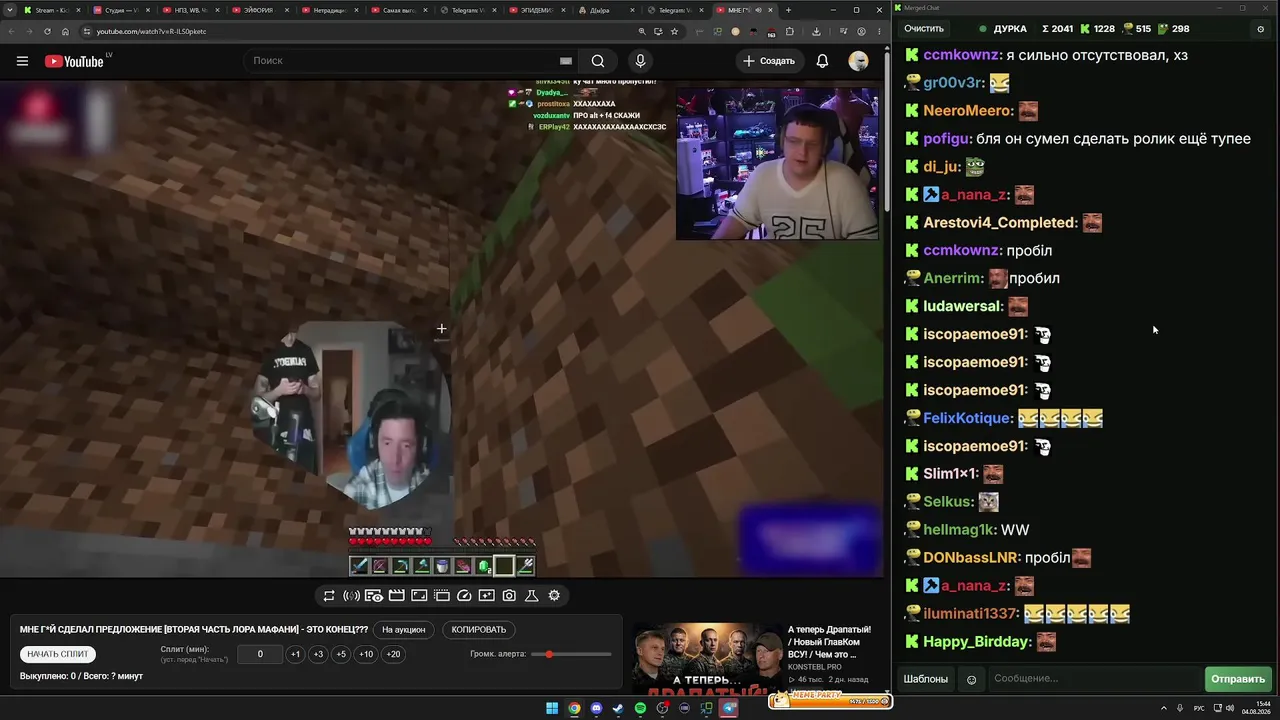This screenshot has width=1280, height=720.
Task: Click username FelixKotique in chat
Action: click(967, 418)
